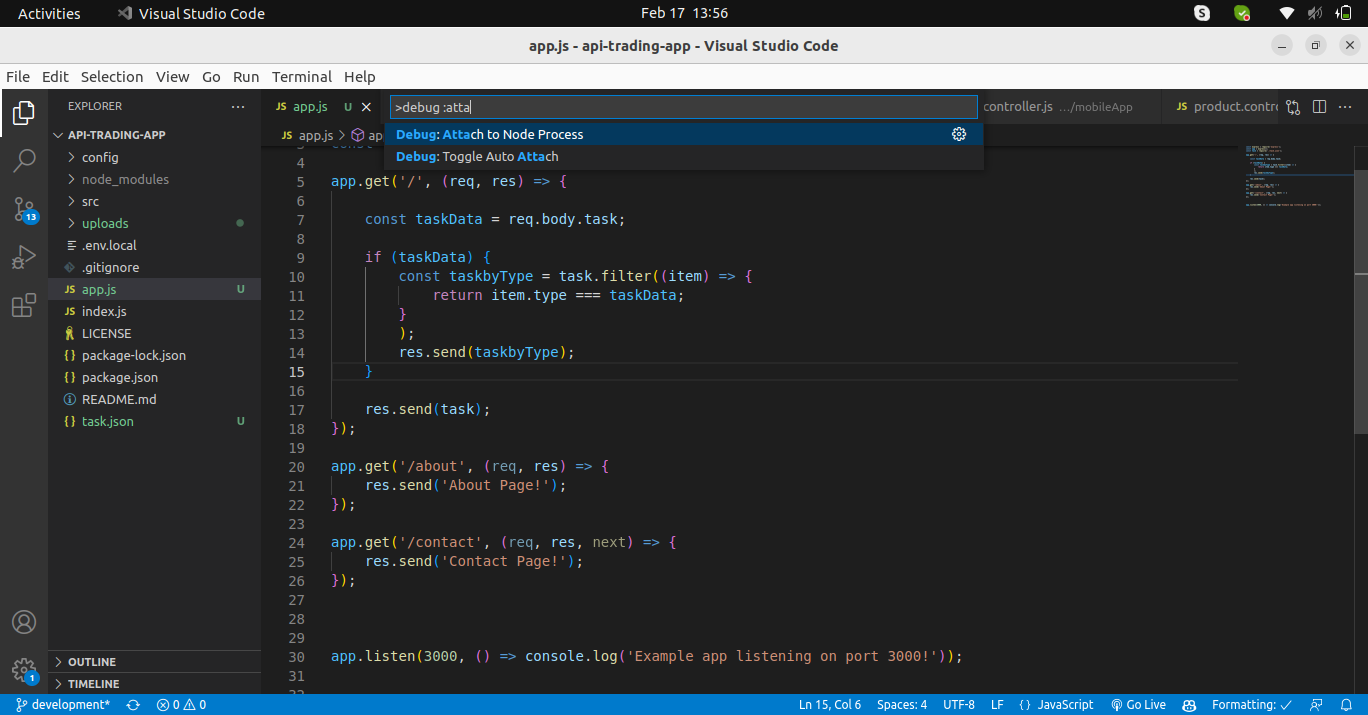This screenshot has height=715, width=1368.
Task: Open the Extensions view icon
Action: (24, 307)
